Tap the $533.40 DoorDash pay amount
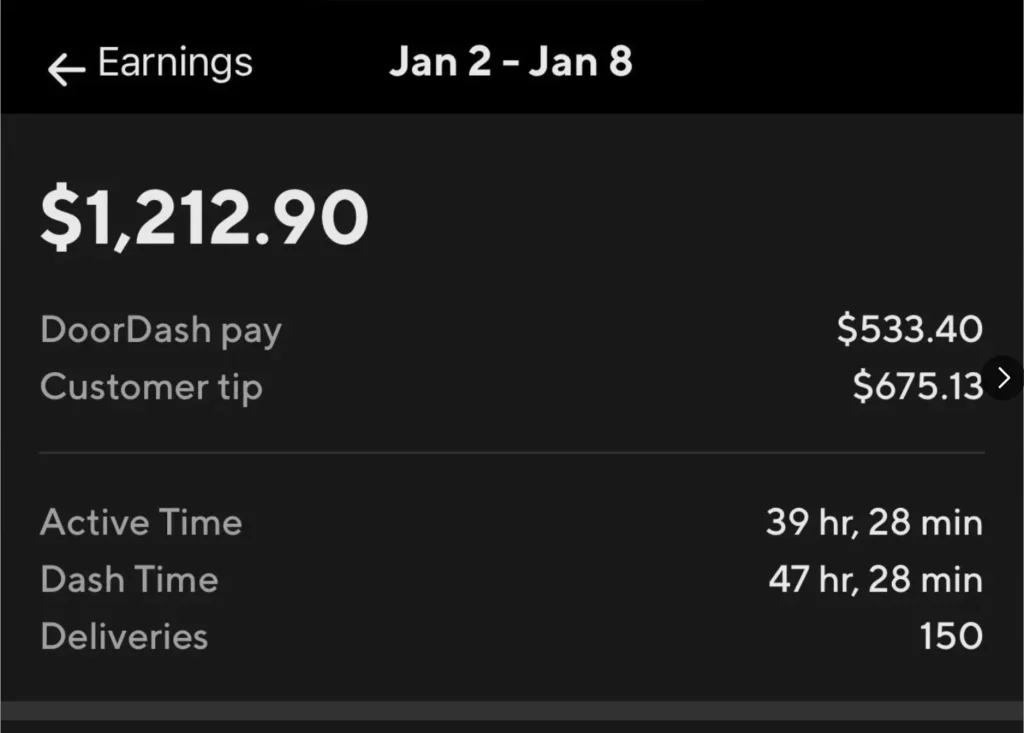 [x=910, y=329]
